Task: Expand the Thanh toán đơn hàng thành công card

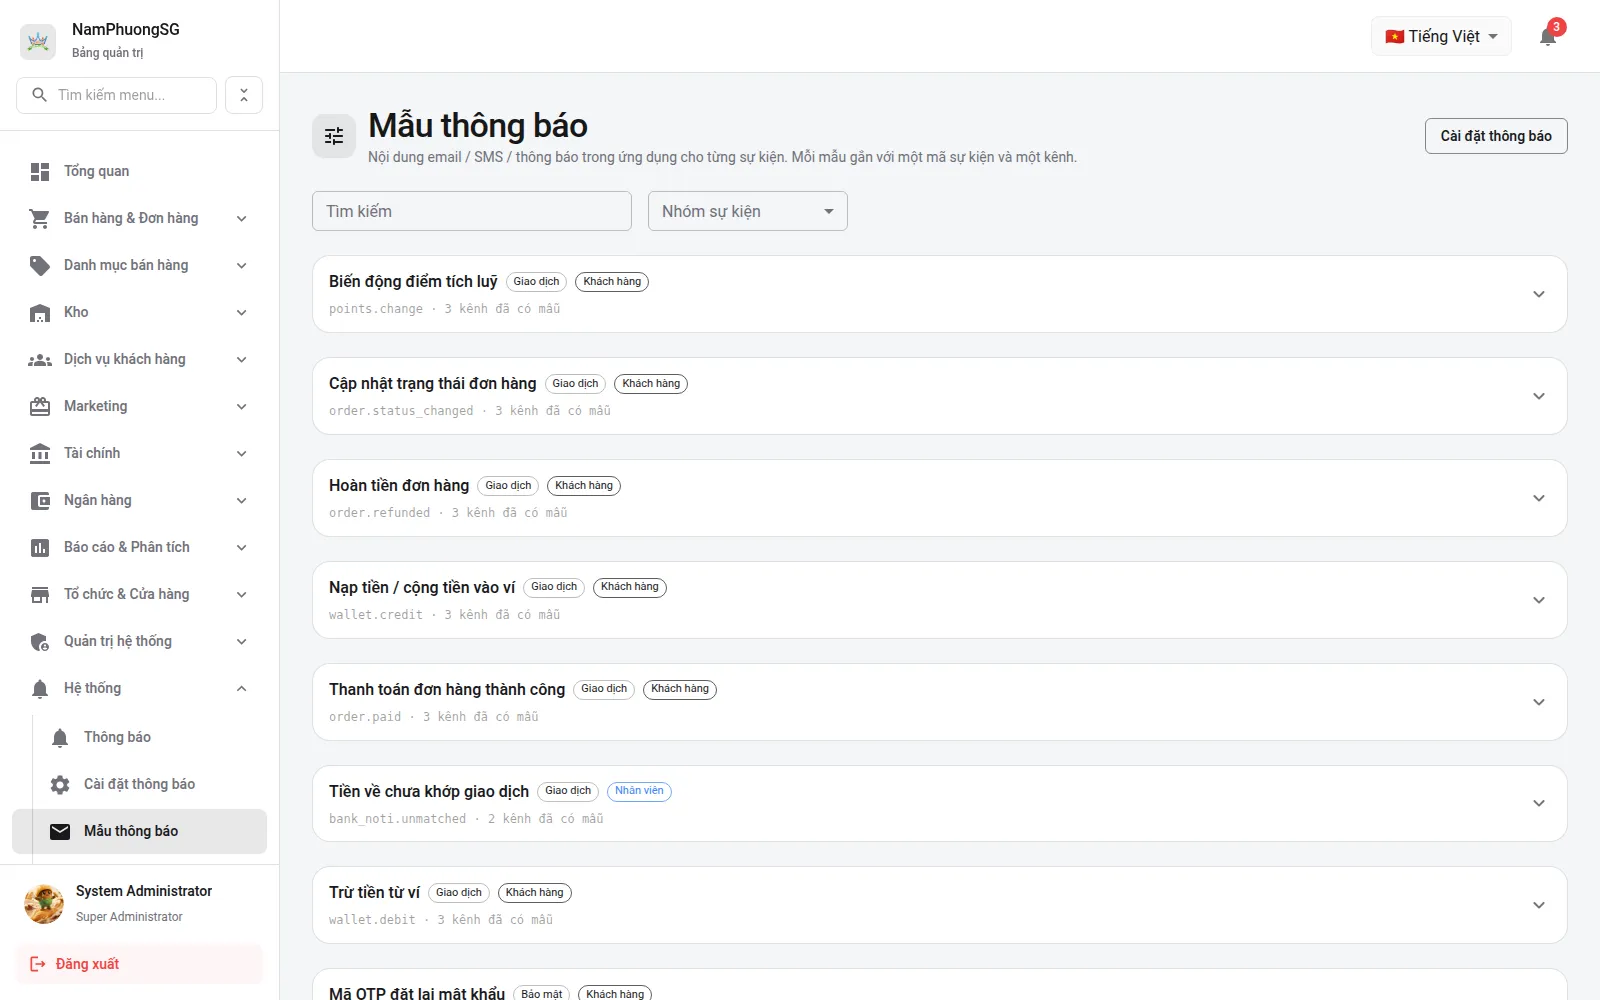Action: coord(1539,702)
